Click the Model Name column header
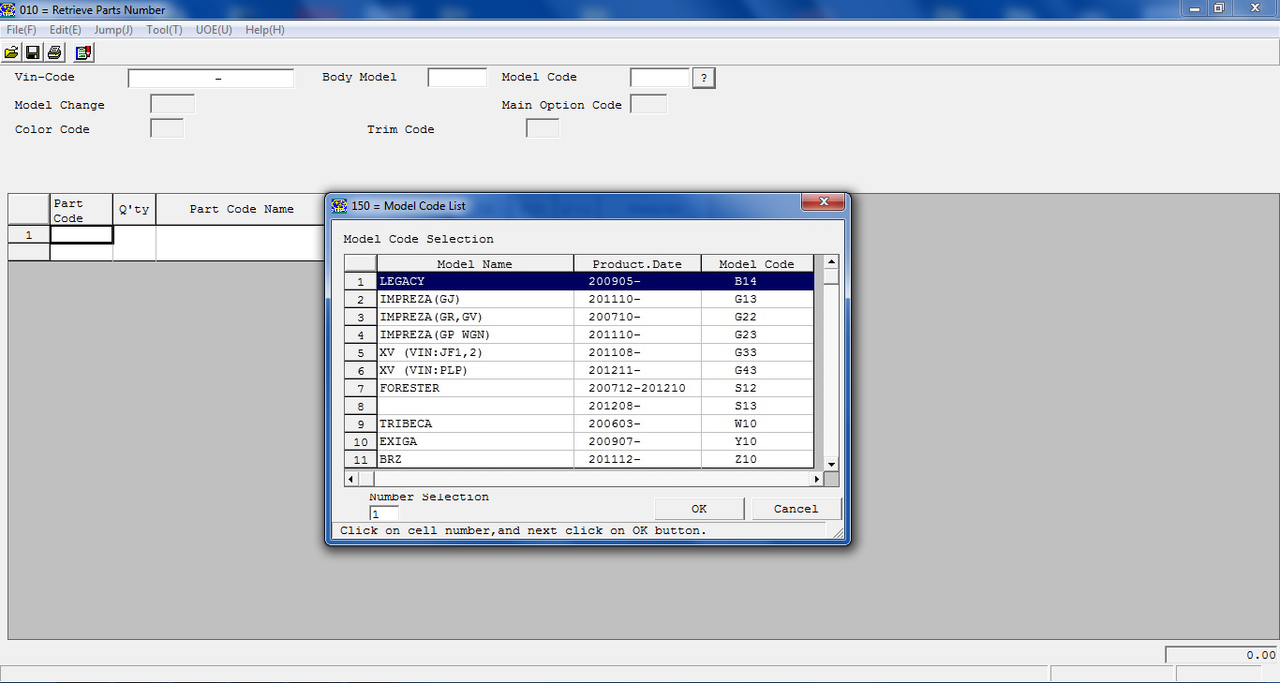The width and height of the screenshot is (1280, 683). pos(475,264)
